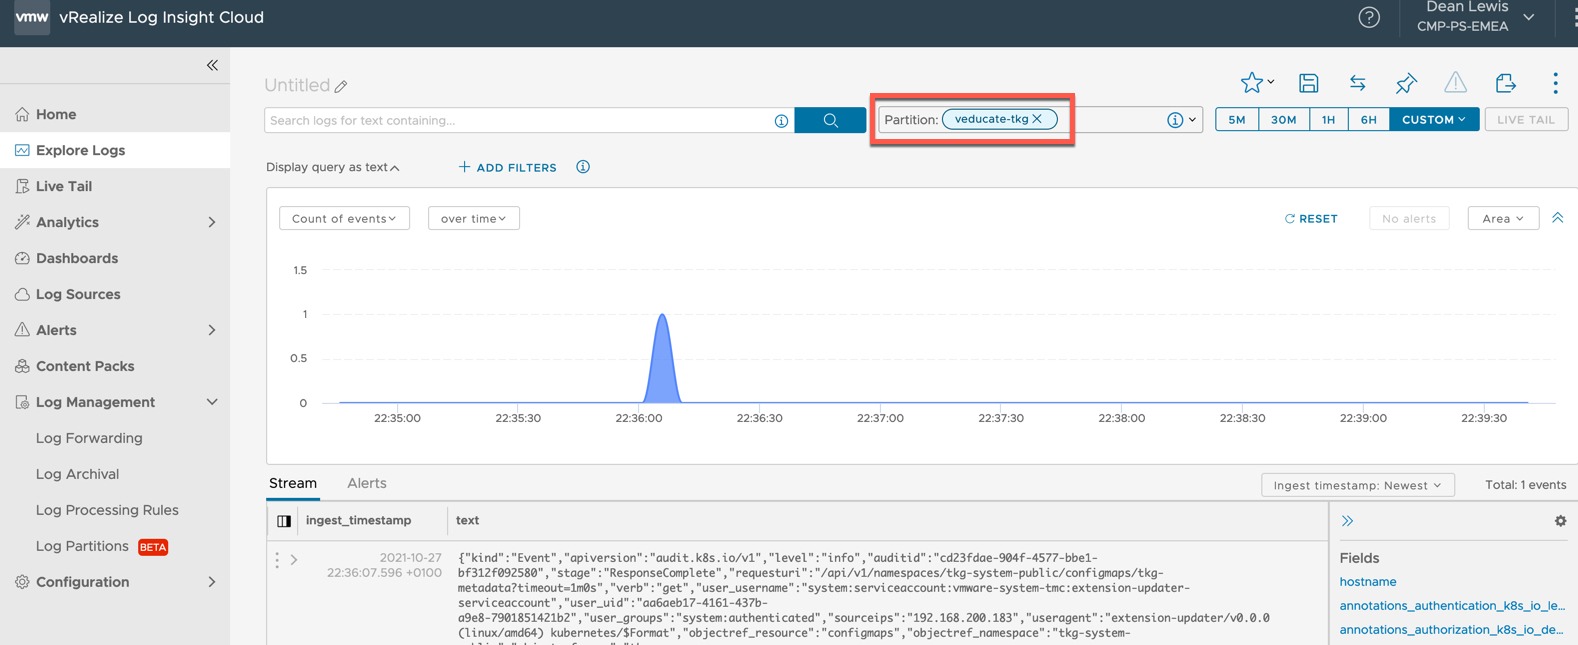Open Count of events dropdown
The width and height of the screenshot is (1578, 645).
click(344, 218)
